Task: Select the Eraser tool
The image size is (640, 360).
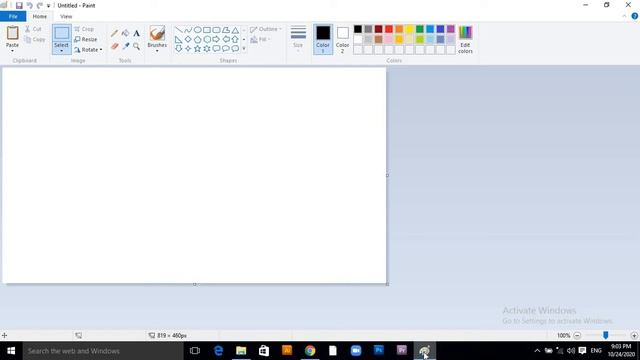Action: [x=115, y=47]
